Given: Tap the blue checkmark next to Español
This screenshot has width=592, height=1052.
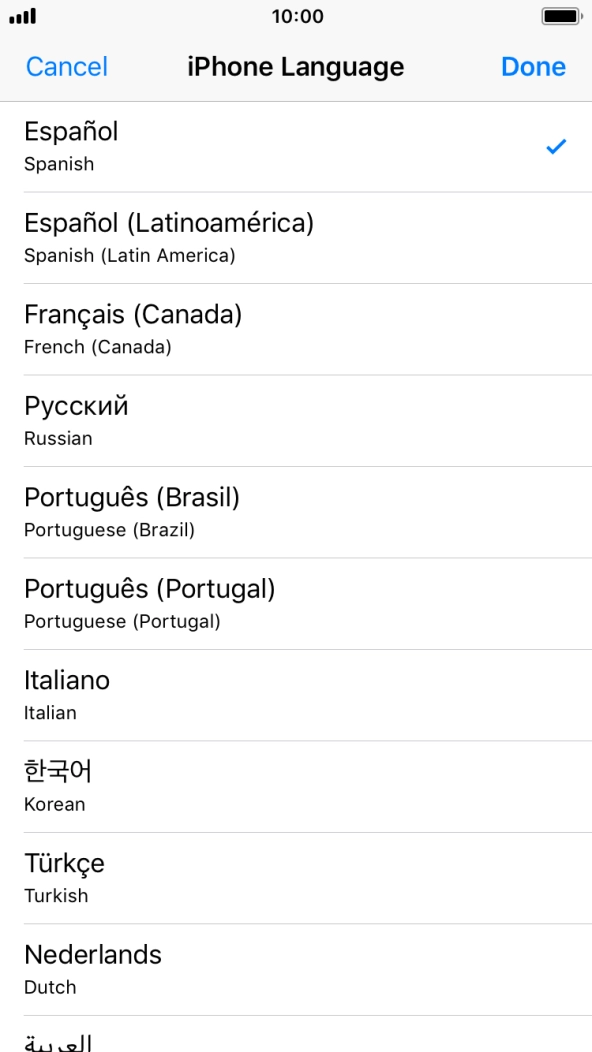Looking at the screenshot, I should (x=554, y=146).
